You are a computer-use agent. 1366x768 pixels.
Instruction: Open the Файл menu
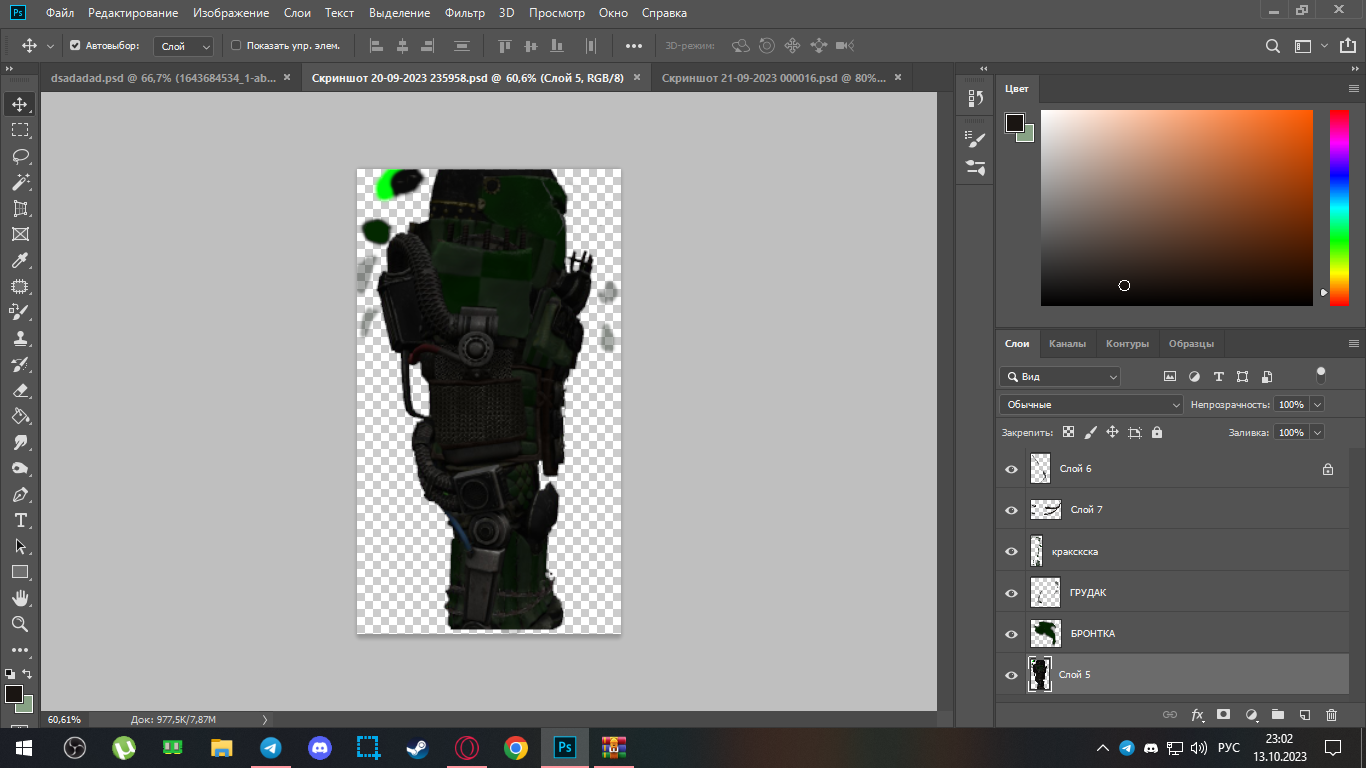click(x=60, y=13)
